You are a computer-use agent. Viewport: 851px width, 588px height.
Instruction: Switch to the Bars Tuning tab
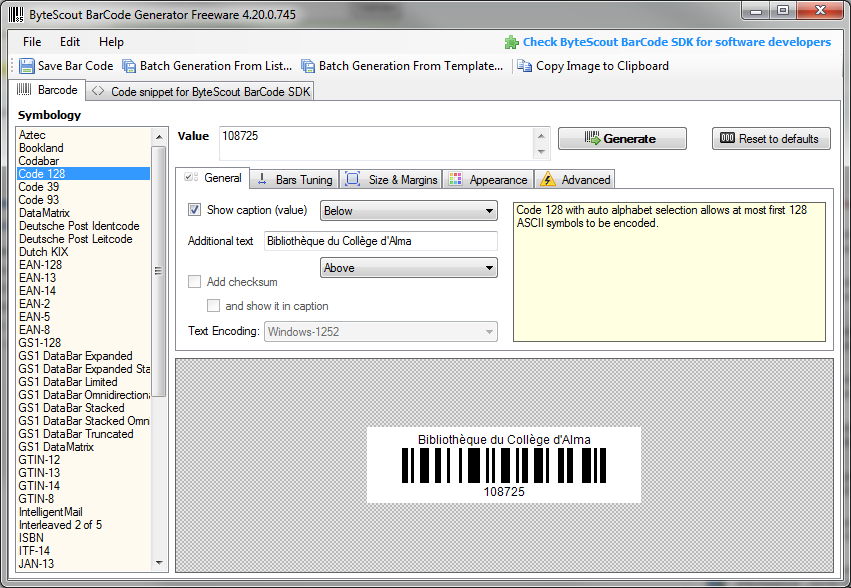coord(295,179)
